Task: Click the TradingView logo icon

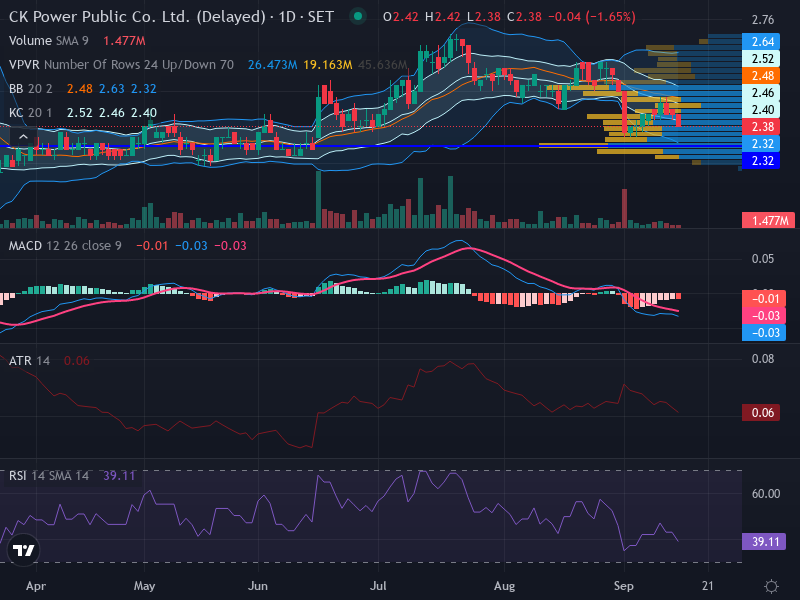Action: [23, 550]
